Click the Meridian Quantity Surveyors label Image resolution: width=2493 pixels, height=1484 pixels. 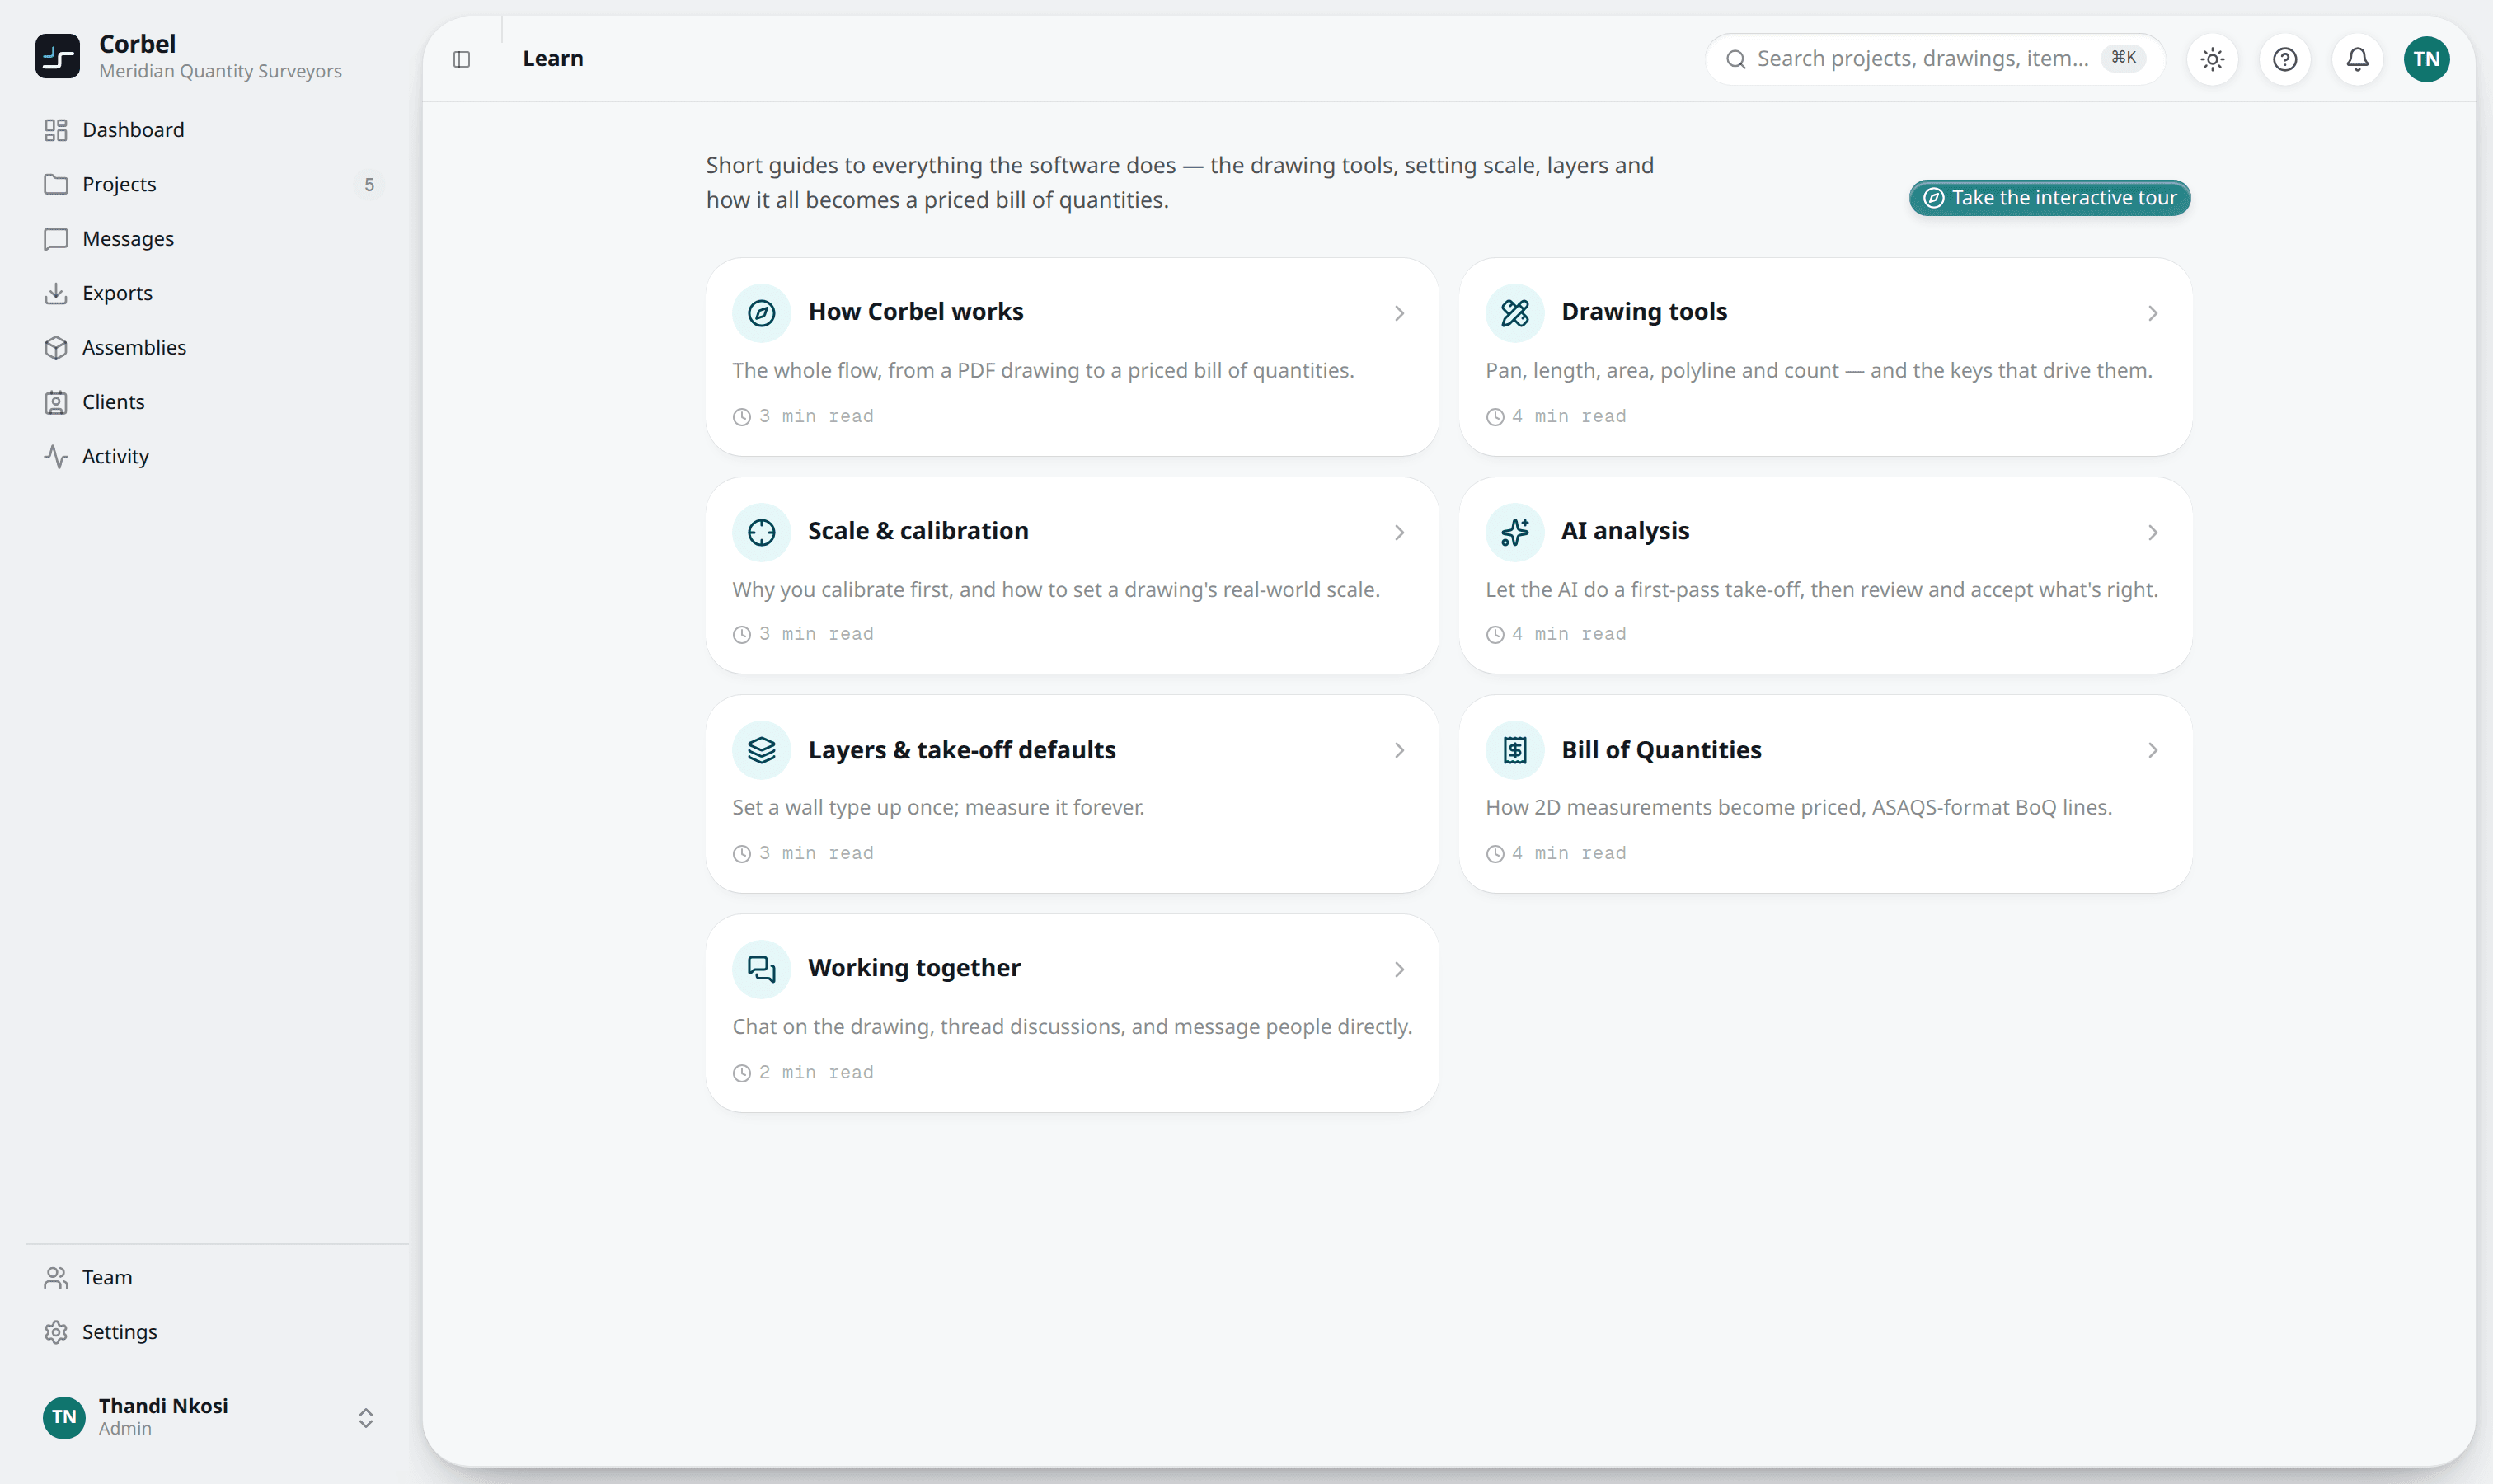[220, 71]
